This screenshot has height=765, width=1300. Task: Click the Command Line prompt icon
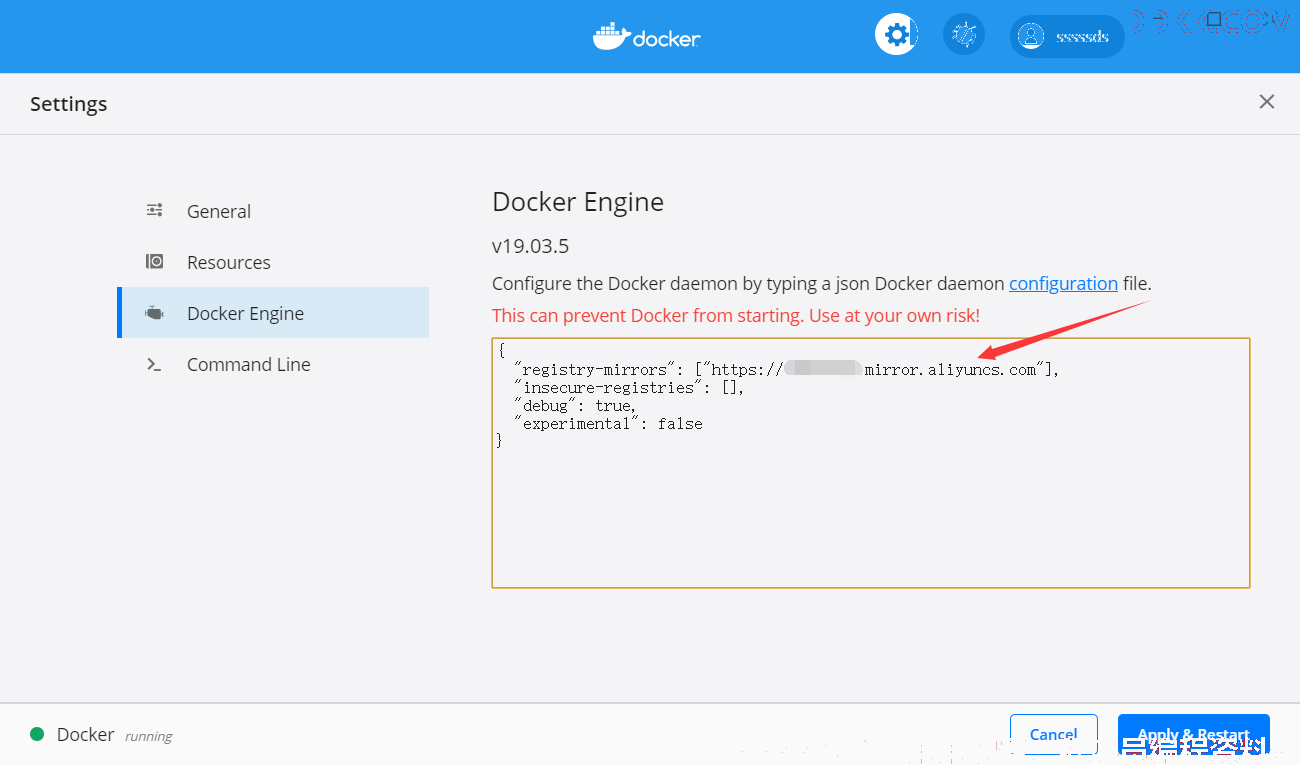(154, 364)
